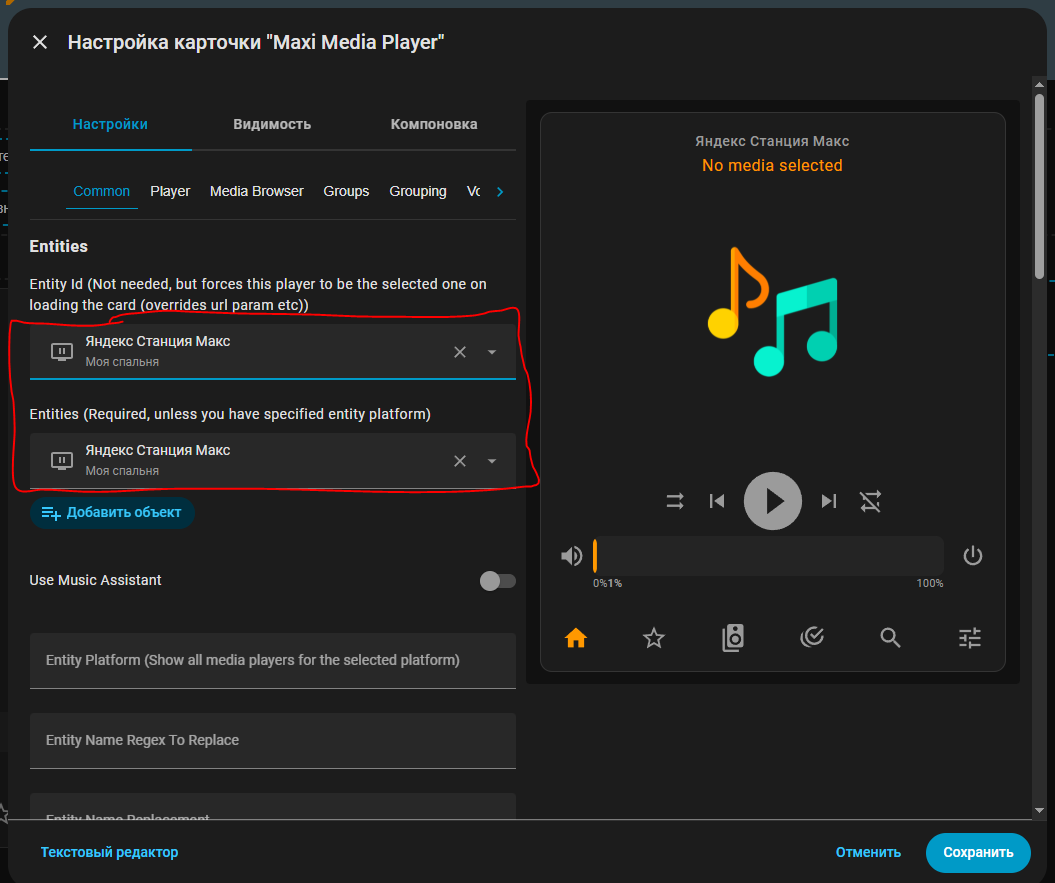Click the music notes artwork thumbnail
1055x883 pixels.
[x=772, y=311]
